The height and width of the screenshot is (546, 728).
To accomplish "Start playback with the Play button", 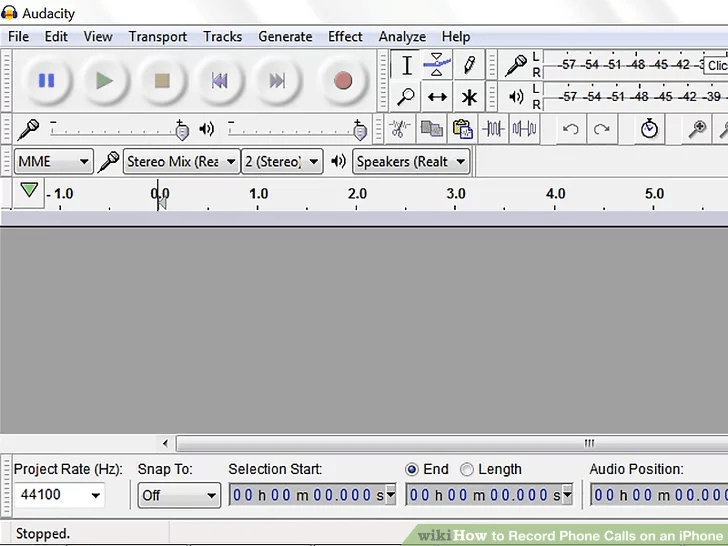I will pos(104,81).
